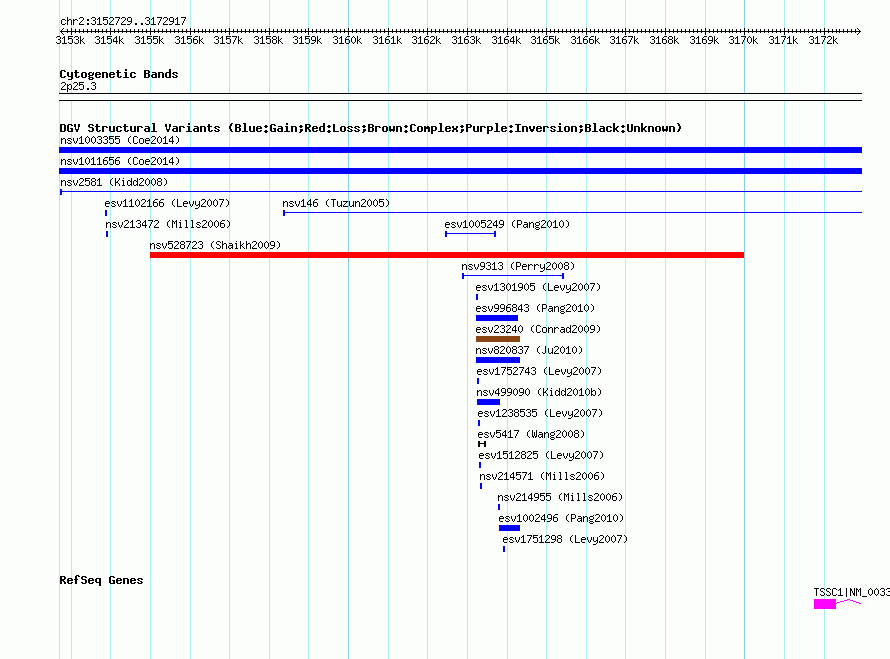Click the esv1005249 (Pang2010) variant span

tap(470, 234)
